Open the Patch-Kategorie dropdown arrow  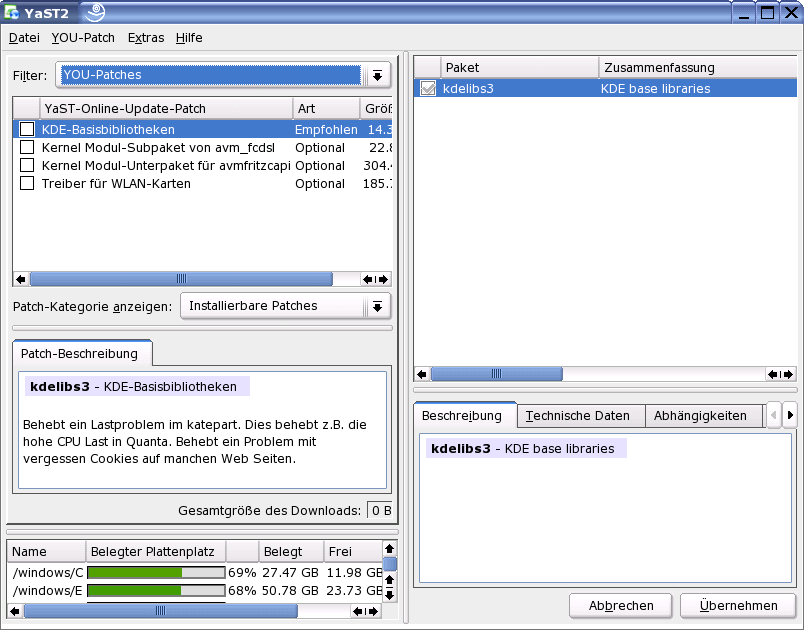(377, 307)
